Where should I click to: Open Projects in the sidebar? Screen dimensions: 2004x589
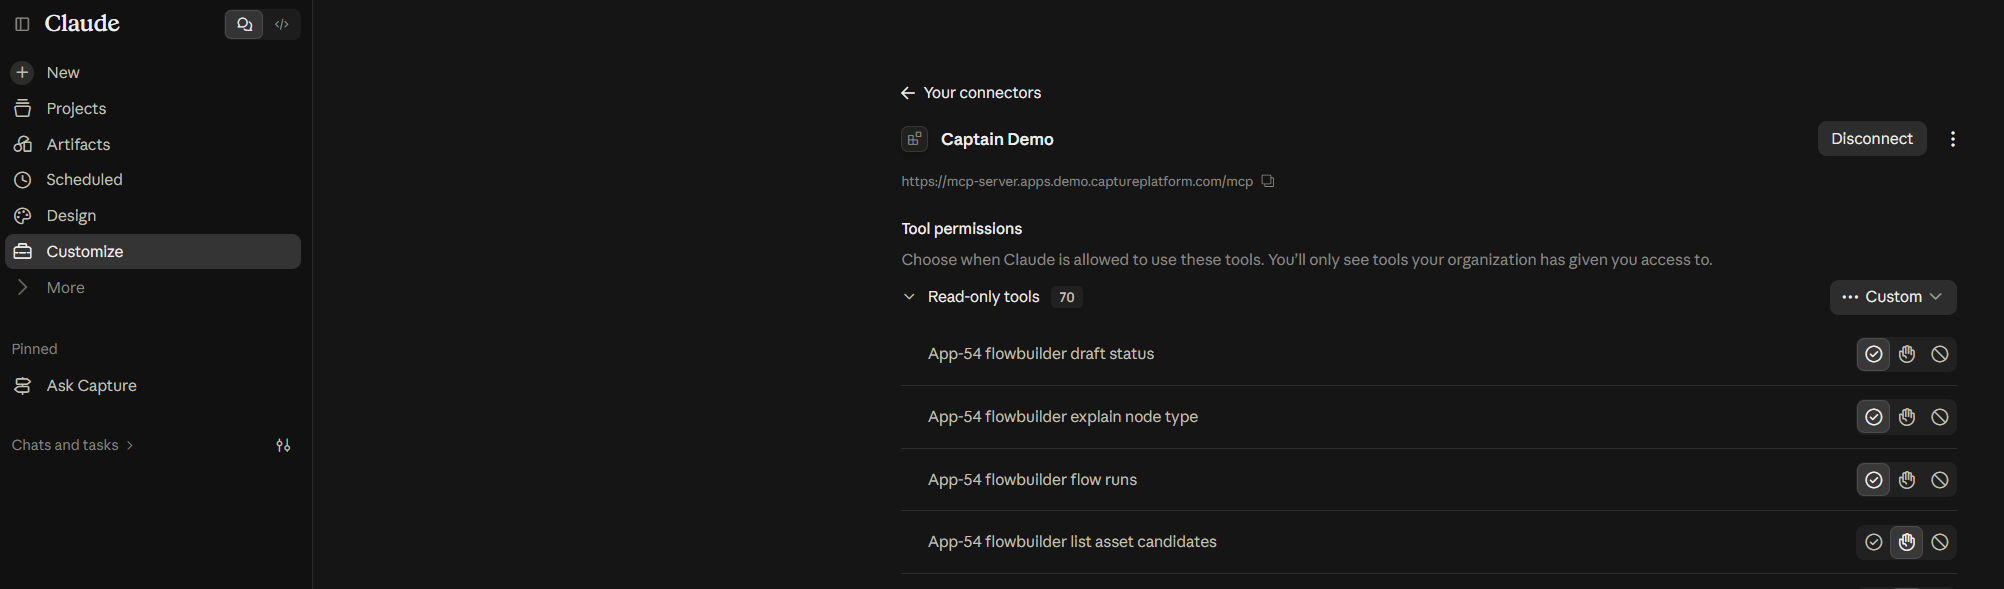click(x=153, y=108)
